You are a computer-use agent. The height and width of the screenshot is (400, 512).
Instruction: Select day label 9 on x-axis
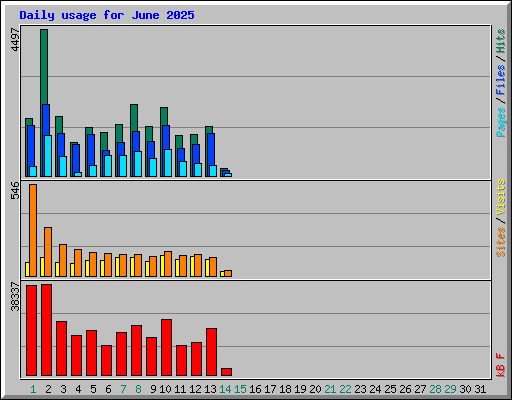(x=153, y=389)
